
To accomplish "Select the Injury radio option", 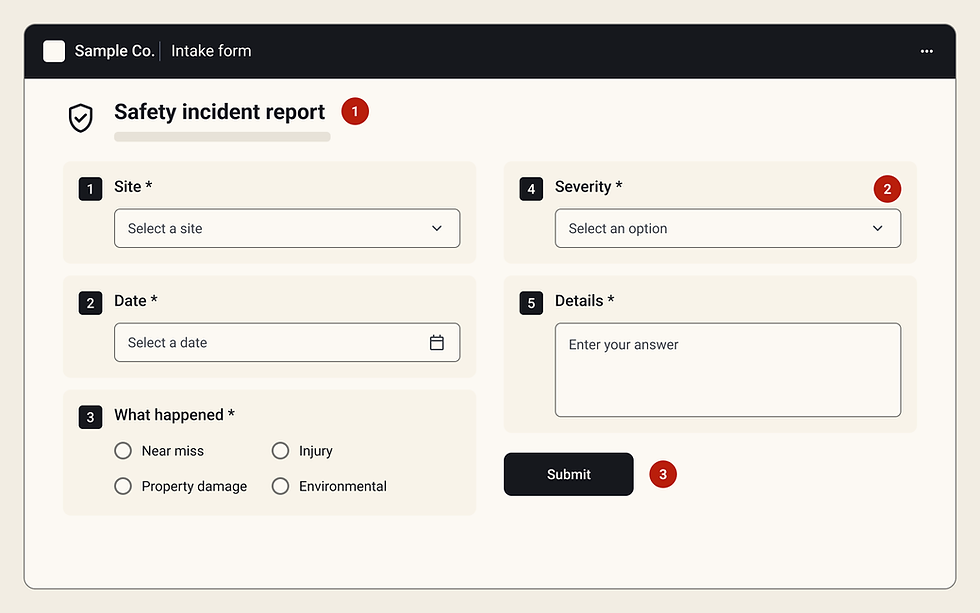I will (281, 451).
